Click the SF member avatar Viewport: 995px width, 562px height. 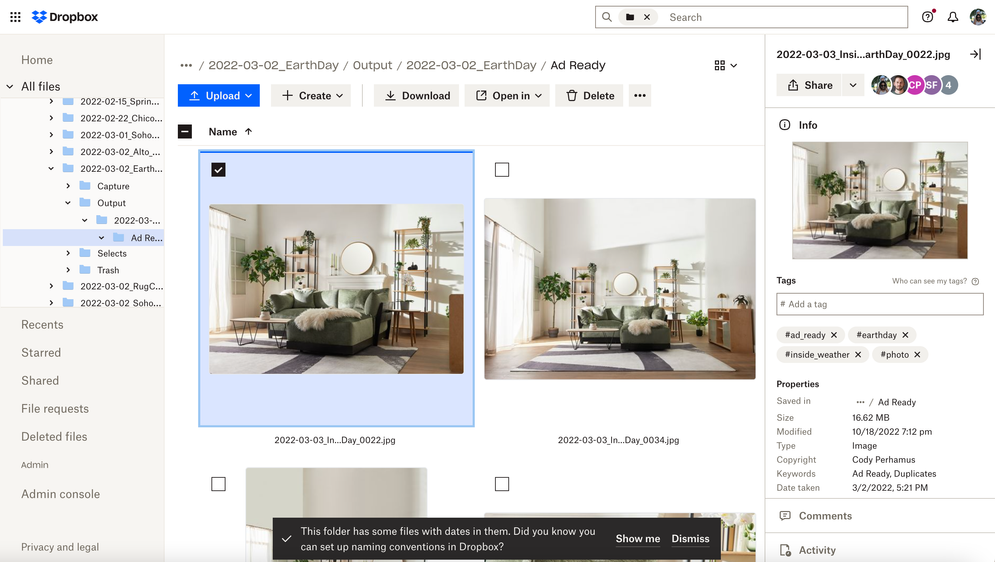[x=932, y=85]
